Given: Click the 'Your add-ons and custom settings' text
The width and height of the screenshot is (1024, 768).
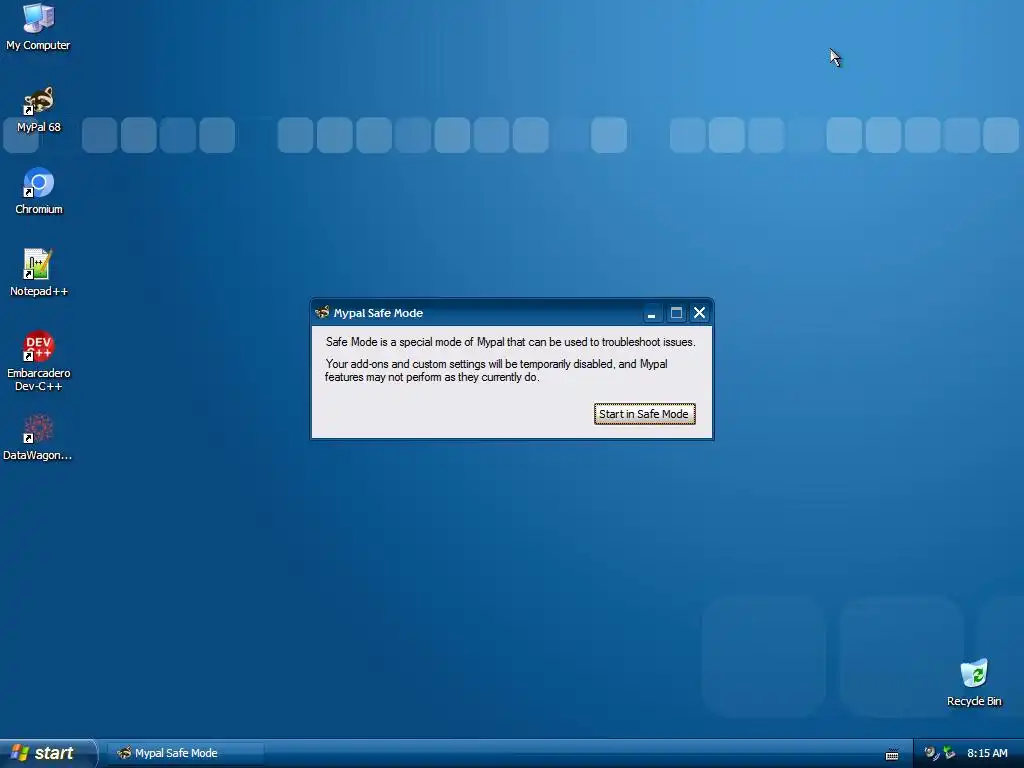Looking at the screenshot, I should point(496,370).
